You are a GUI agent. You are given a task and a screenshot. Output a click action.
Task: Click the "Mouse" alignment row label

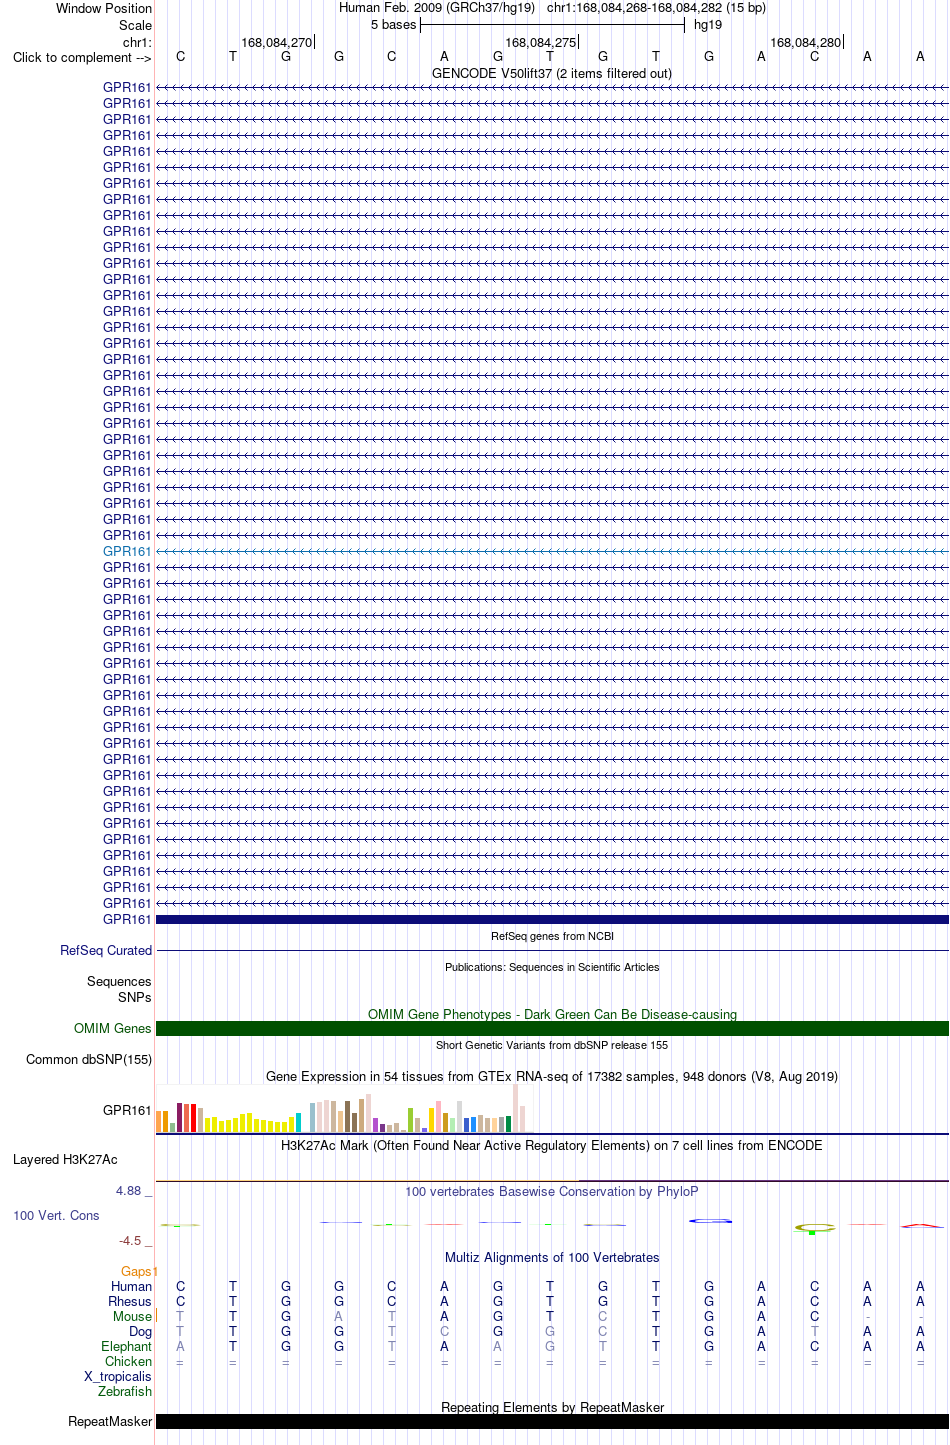(132, 1317)
